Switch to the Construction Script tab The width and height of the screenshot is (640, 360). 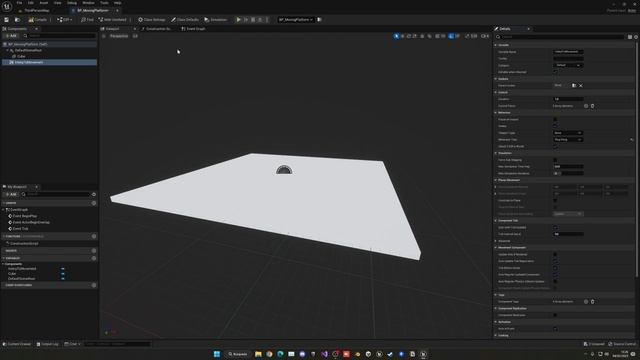(x=157, y=29)
